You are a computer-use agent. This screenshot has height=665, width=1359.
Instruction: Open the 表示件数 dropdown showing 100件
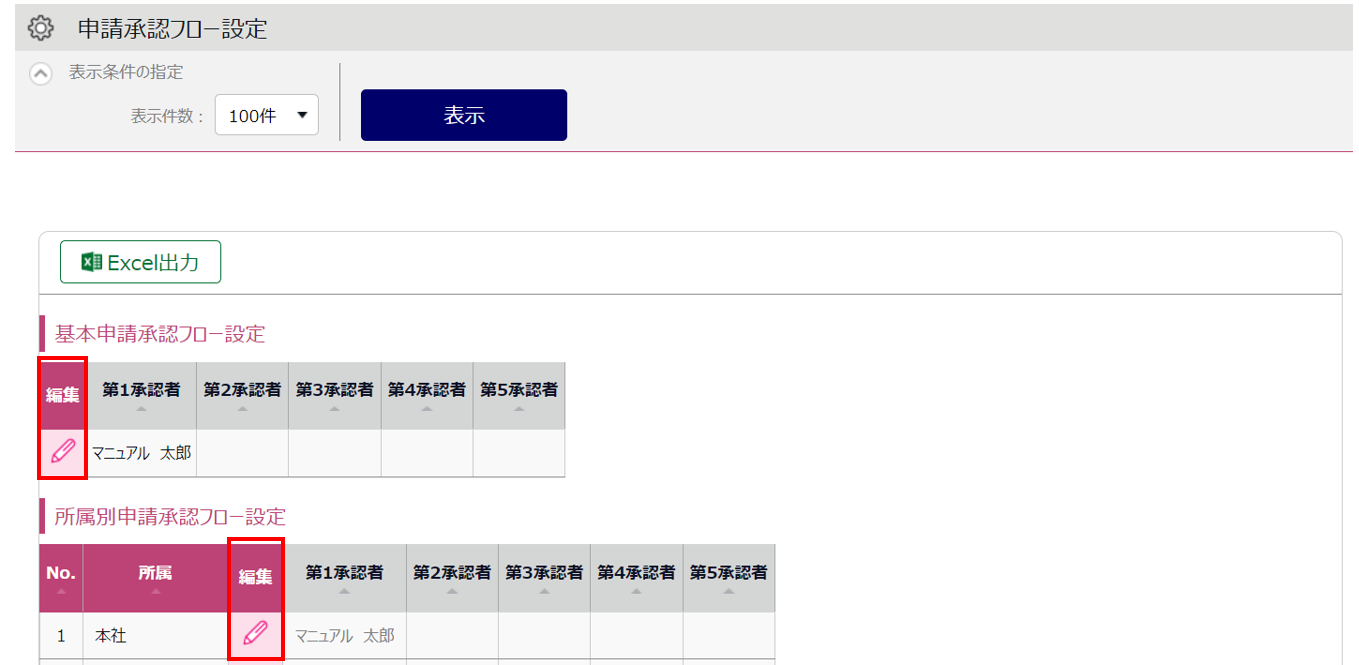[267, 115]
